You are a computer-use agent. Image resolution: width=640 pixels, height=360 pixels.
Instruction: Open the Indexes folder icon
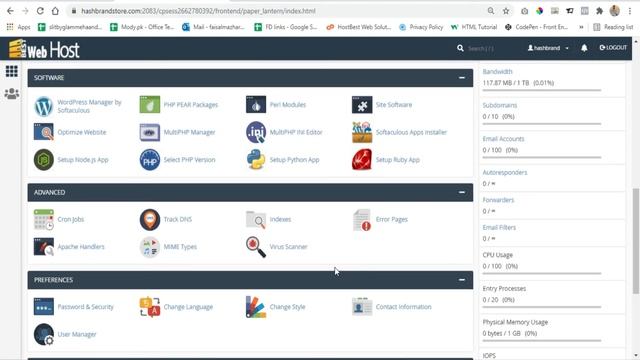(256, 220)
